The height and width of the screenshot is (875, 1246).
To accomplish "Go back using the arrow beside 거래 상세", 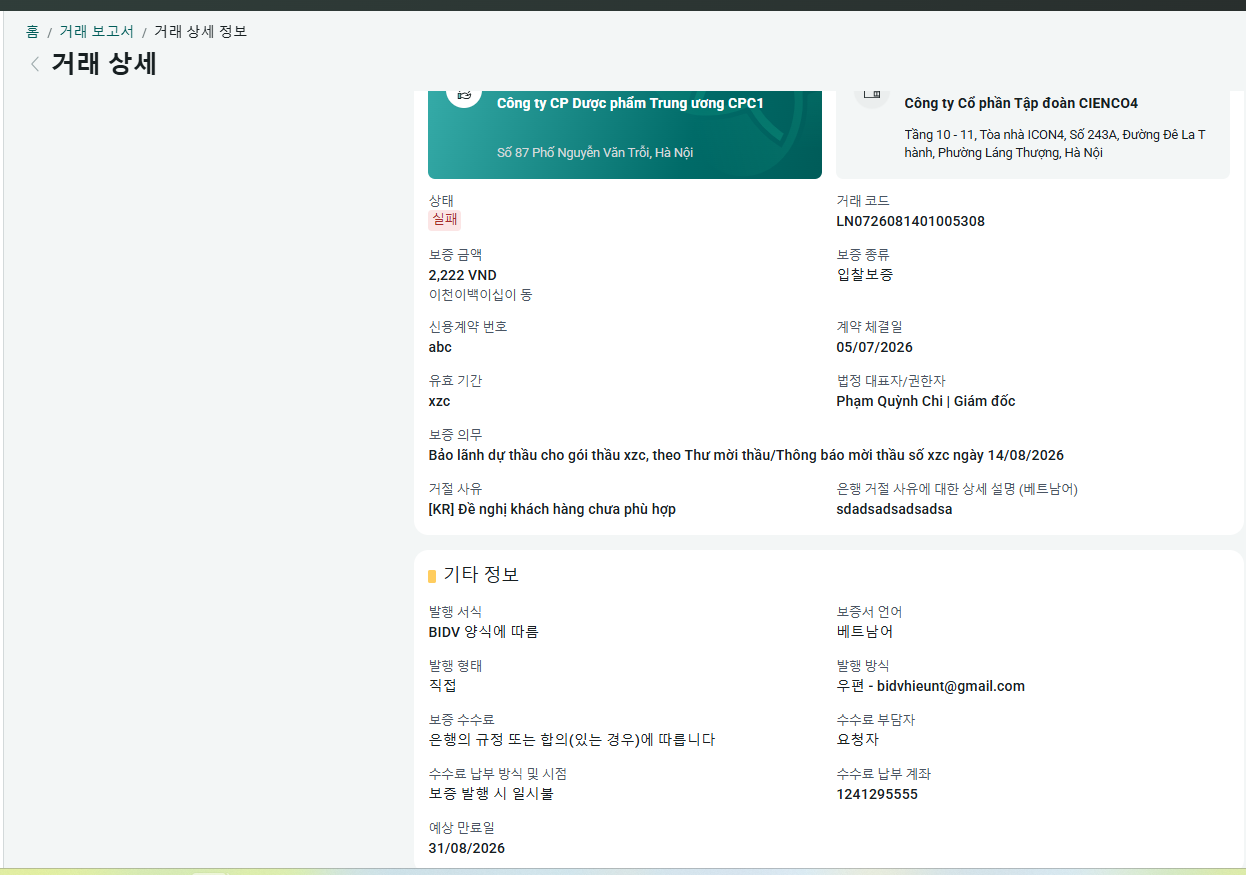I will tap(35, 64).
